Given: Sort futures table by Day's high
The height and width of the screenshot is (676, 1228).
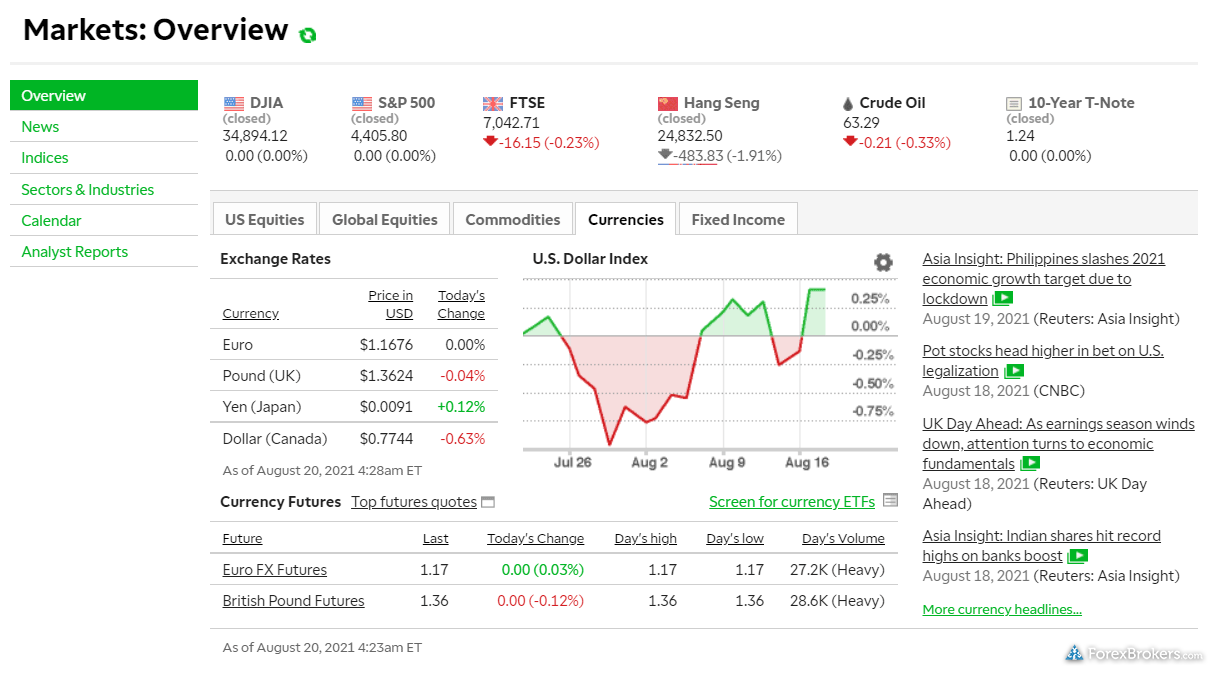Looking at the screenshot, I should pyautogui.click(x=645, y=538).
